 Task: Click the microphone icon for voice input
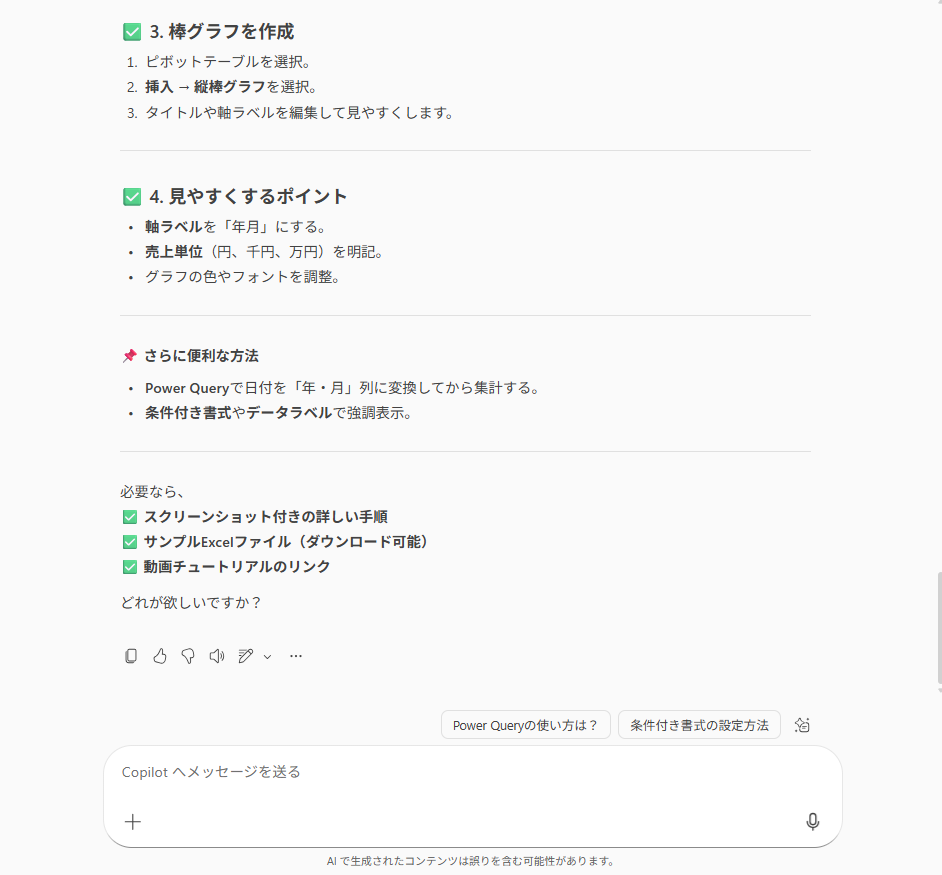813,821
